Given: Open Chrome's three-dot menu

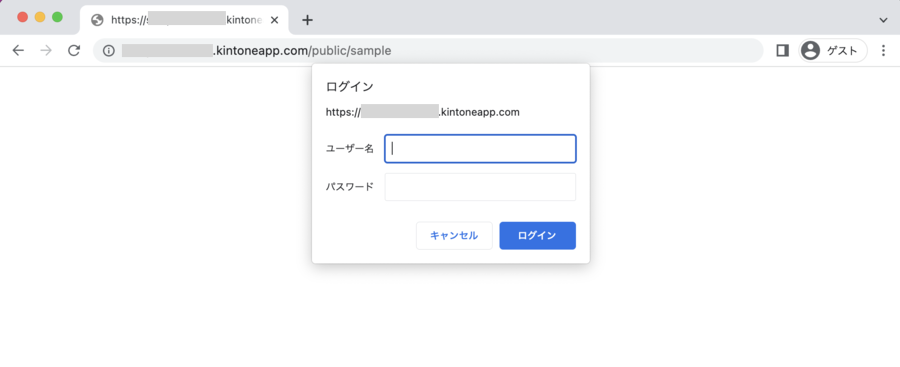Looking at the screenshot, I should click(x=884, y=51).
